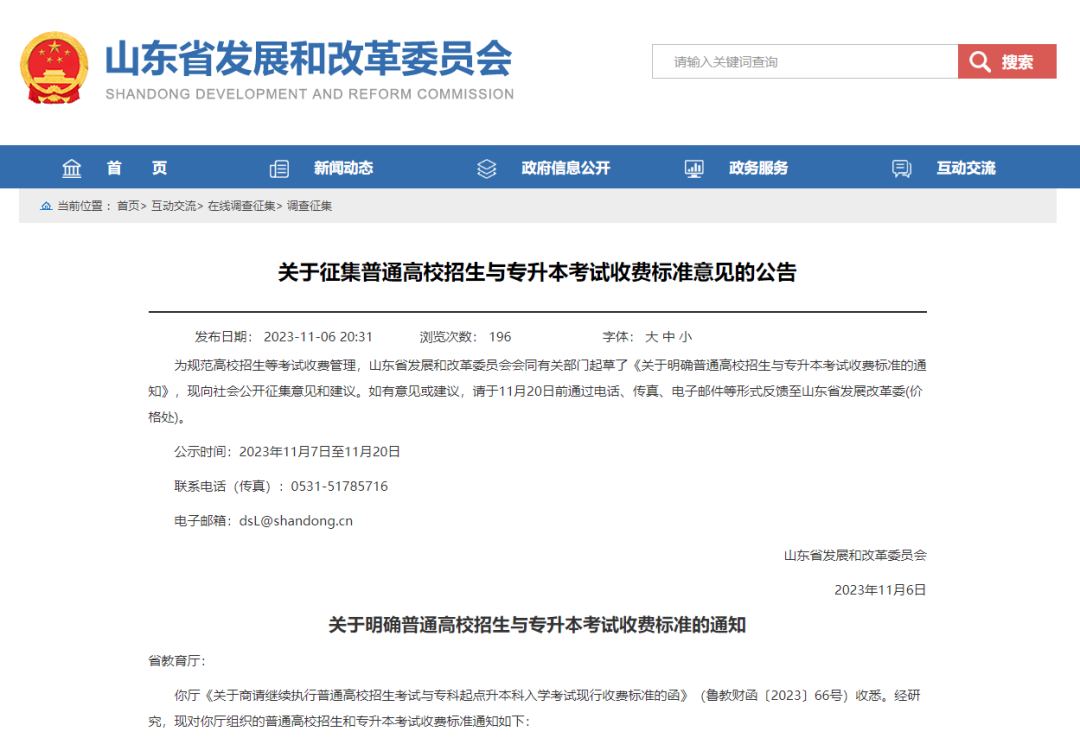Click the email address dsL@shandong.cn
The width and height of the screenshot is (1080, 738).
[x=296, y=521]
